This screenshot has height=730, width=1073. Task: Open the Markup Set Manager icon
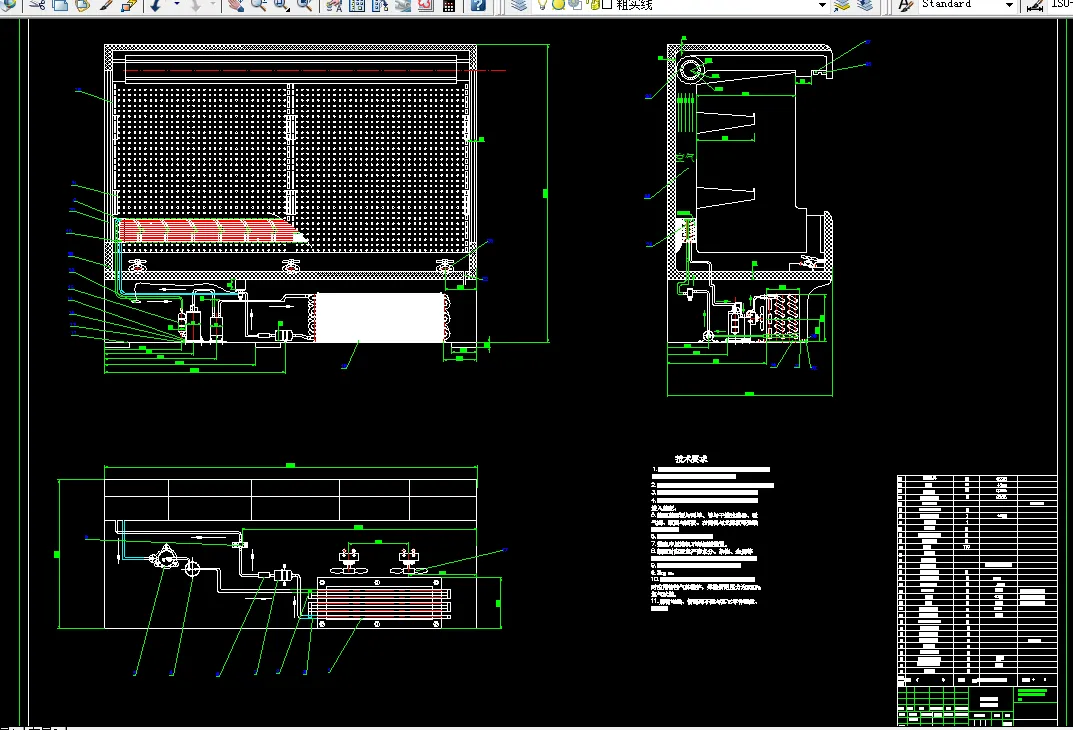pos(426,4)
